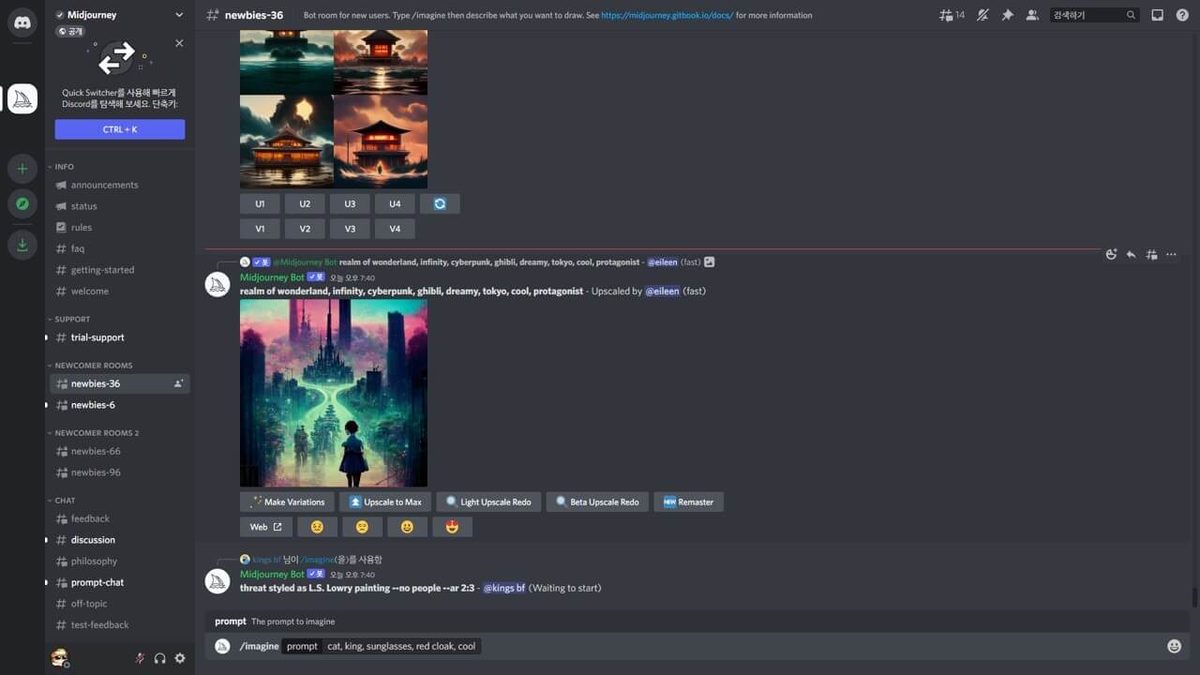Open the upscaled cyberpunk wonderland image
Screen dimensions: 1200x675
334,393
